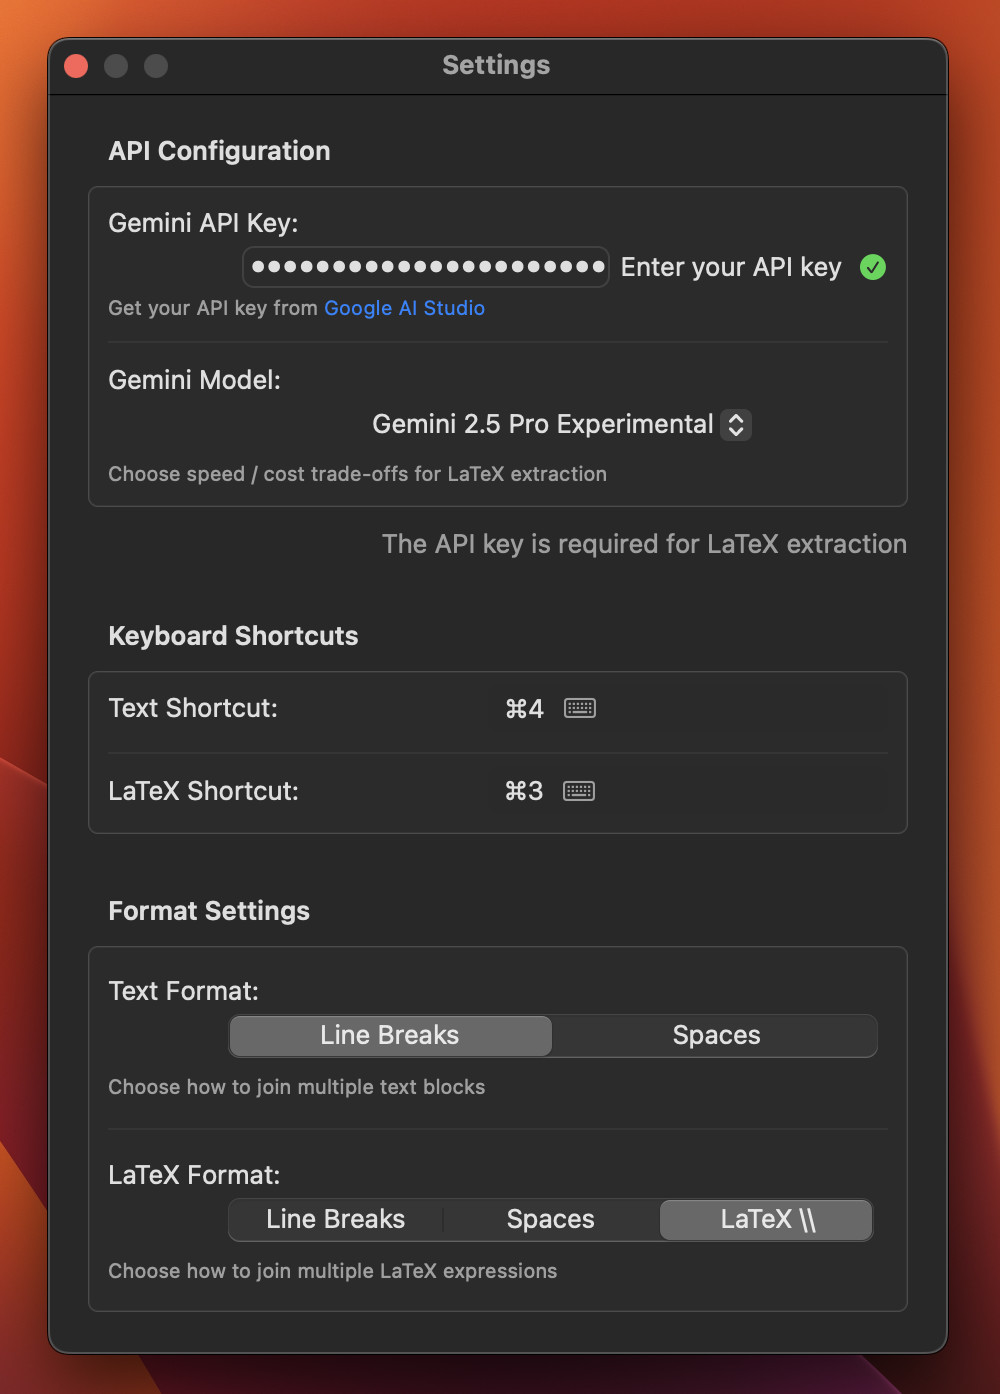Click the ⌘3 LaTeX Shortcut recorder
This screenshot has width=1000, height=1394.
tap(524, 791)
